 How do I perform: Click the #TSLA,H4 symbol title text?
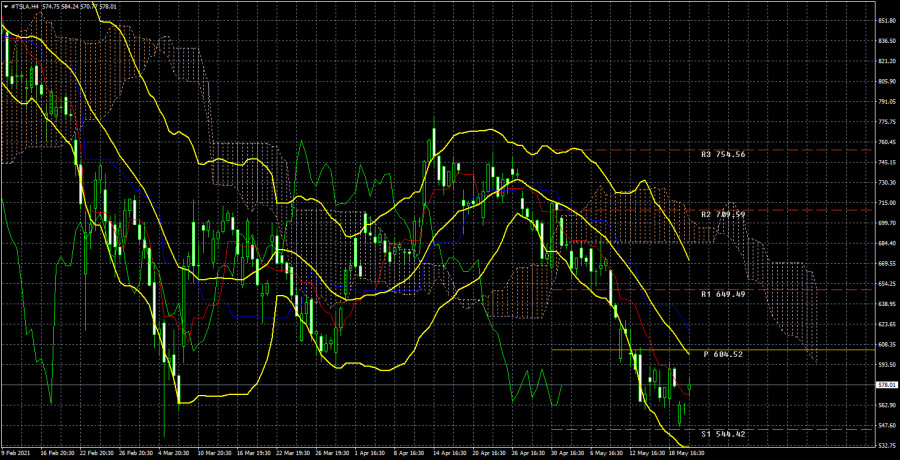(26, 5)
